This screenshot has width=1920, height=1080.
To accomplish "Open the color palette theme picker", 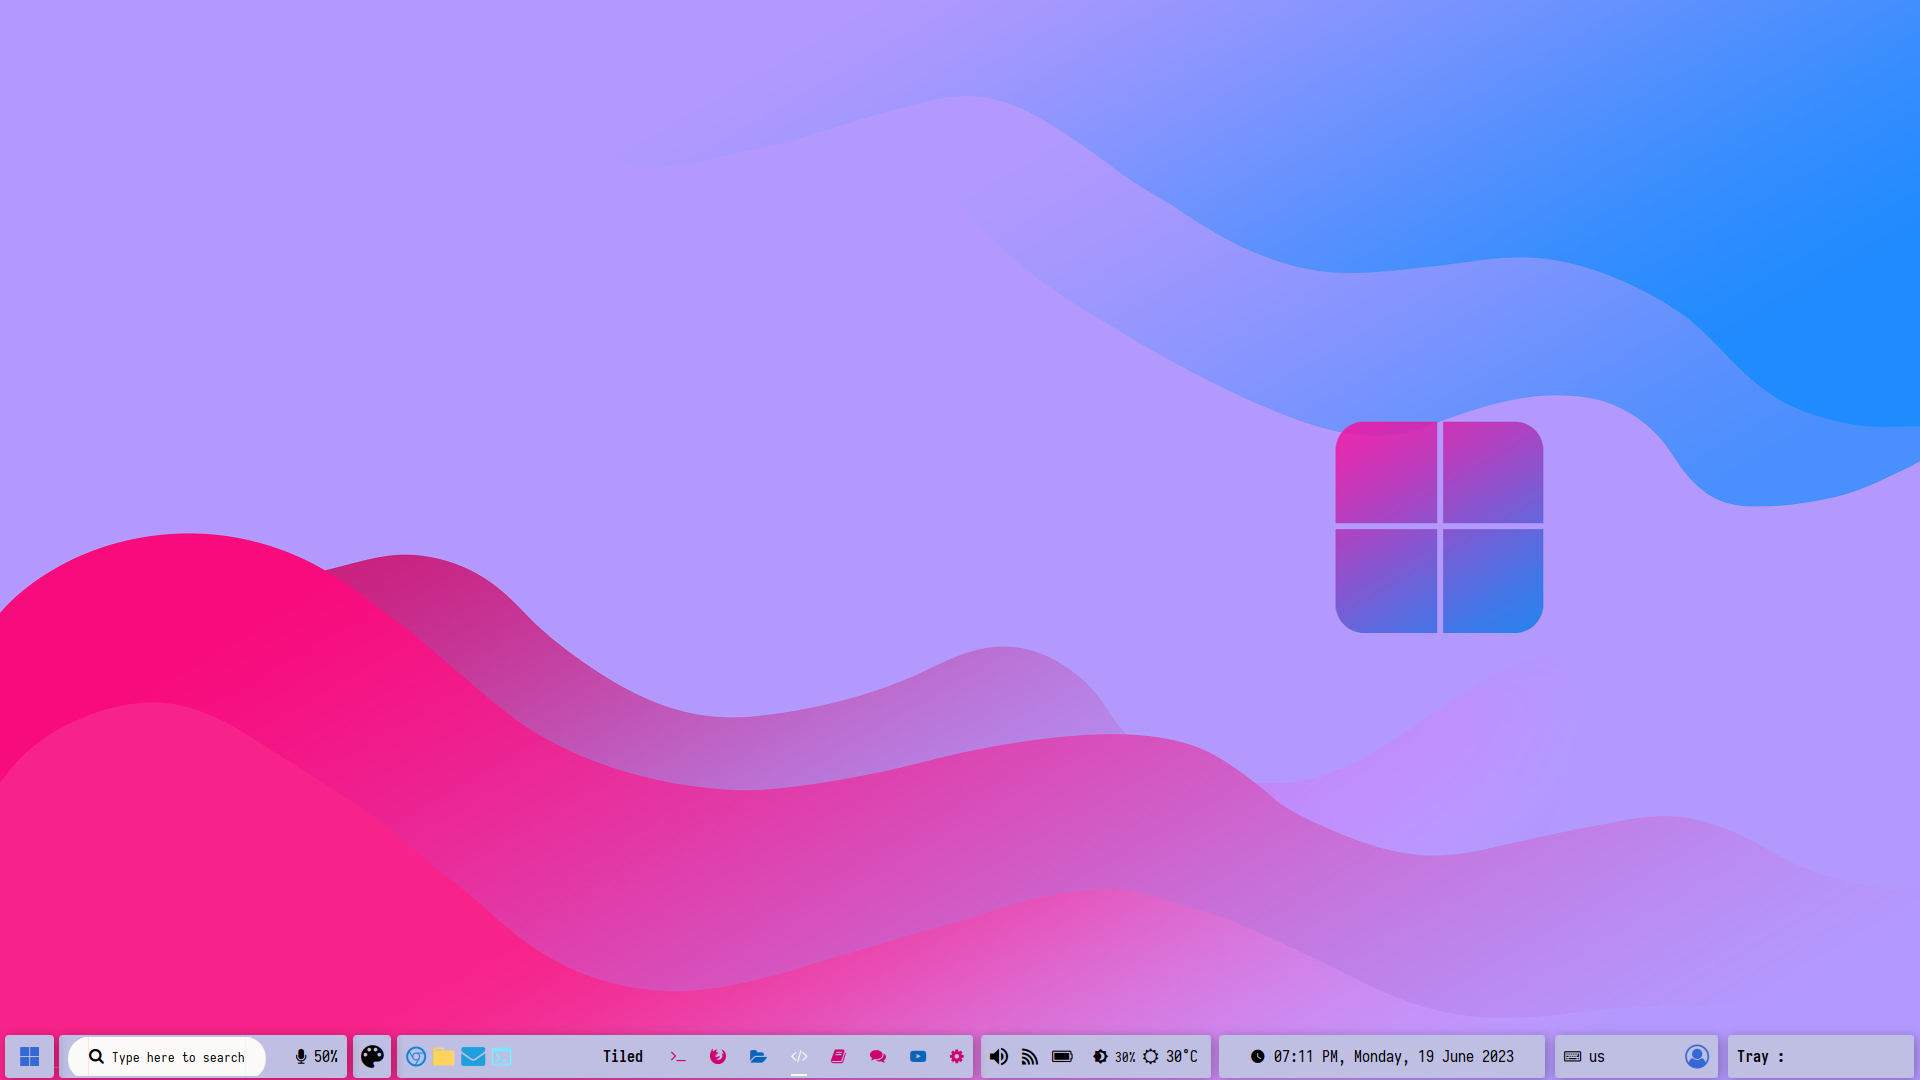I will point(372,1057).
